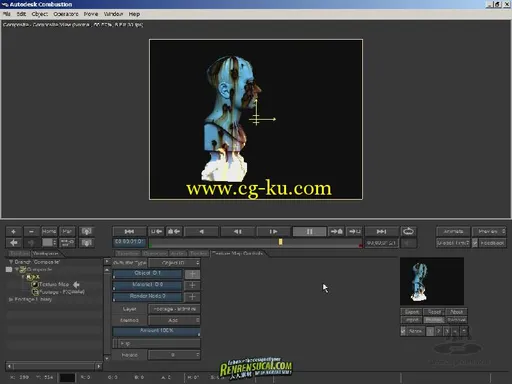Go to the last frame
Image resolution: width=512 pixels, height=384 pixels.
tap(381, 231)
